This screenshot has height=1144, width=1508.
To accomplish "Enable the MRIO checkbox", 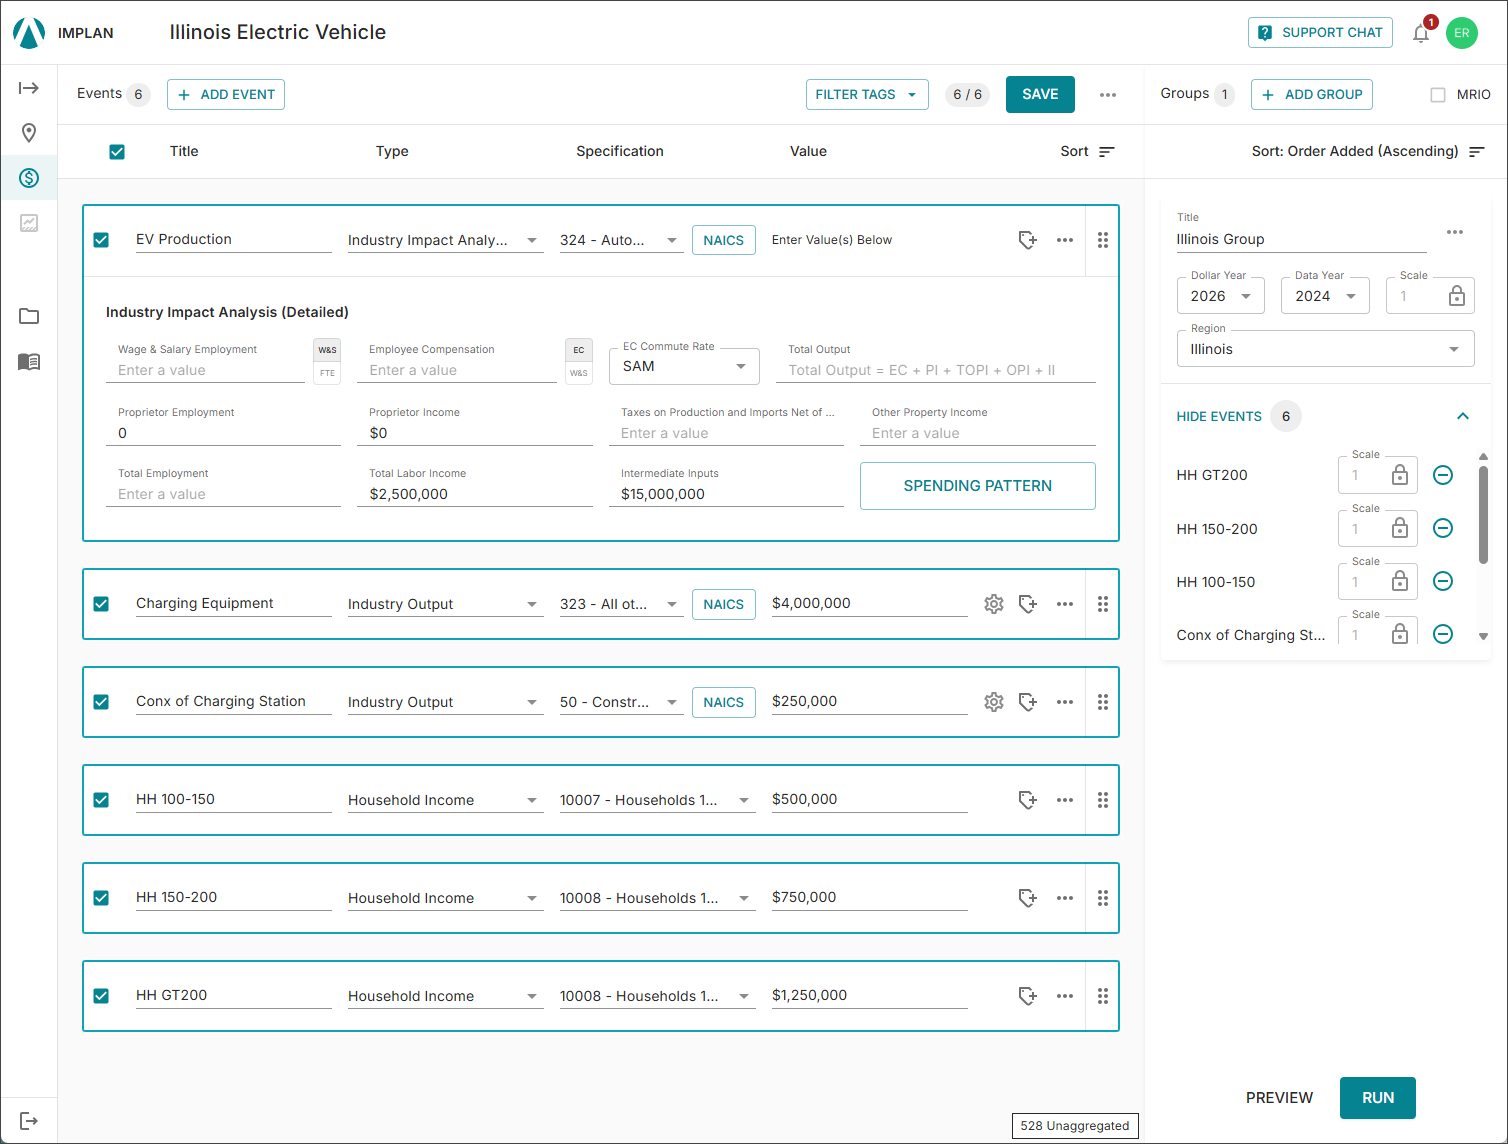I will pyautogui.click(x=1438, y=95).
